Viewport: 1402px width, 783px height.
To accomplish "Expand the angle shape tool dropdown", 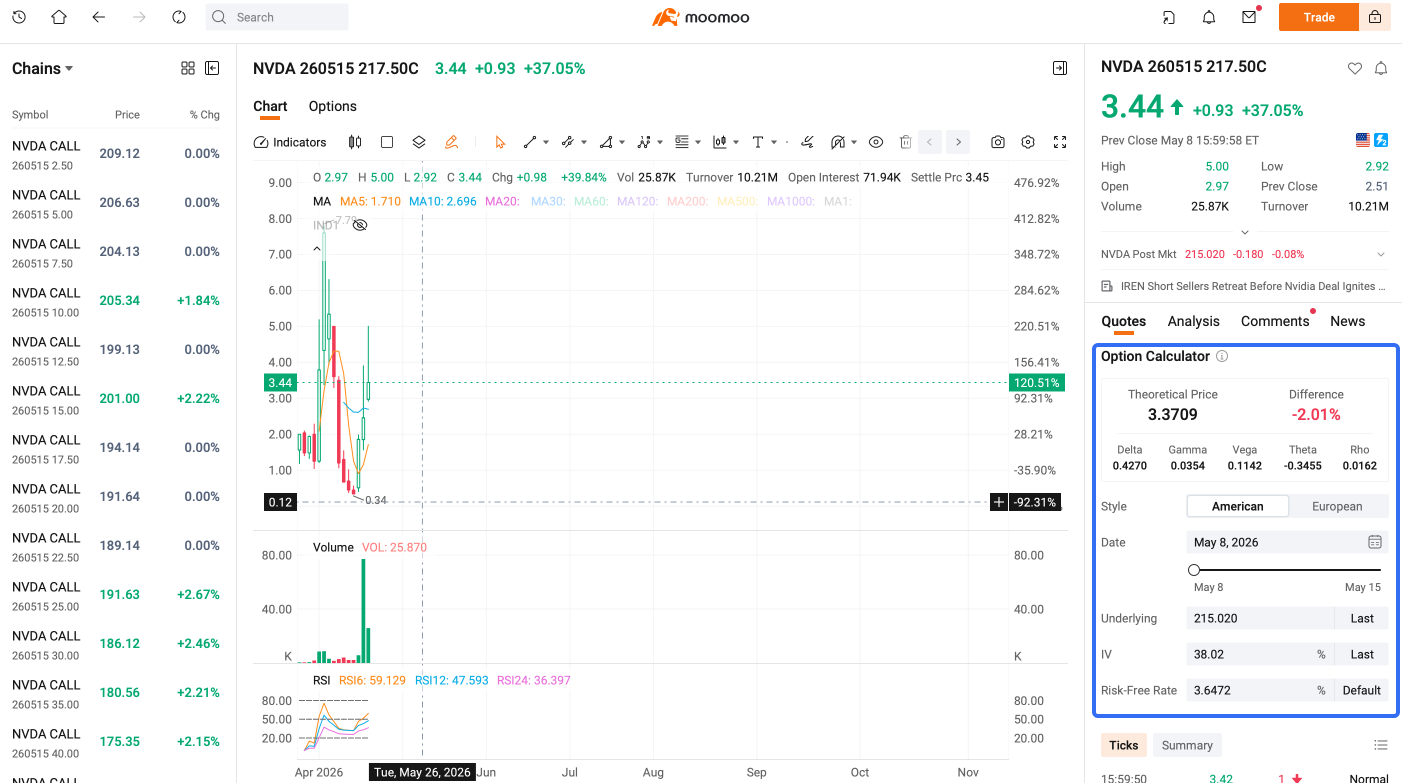I will (622, 142).
